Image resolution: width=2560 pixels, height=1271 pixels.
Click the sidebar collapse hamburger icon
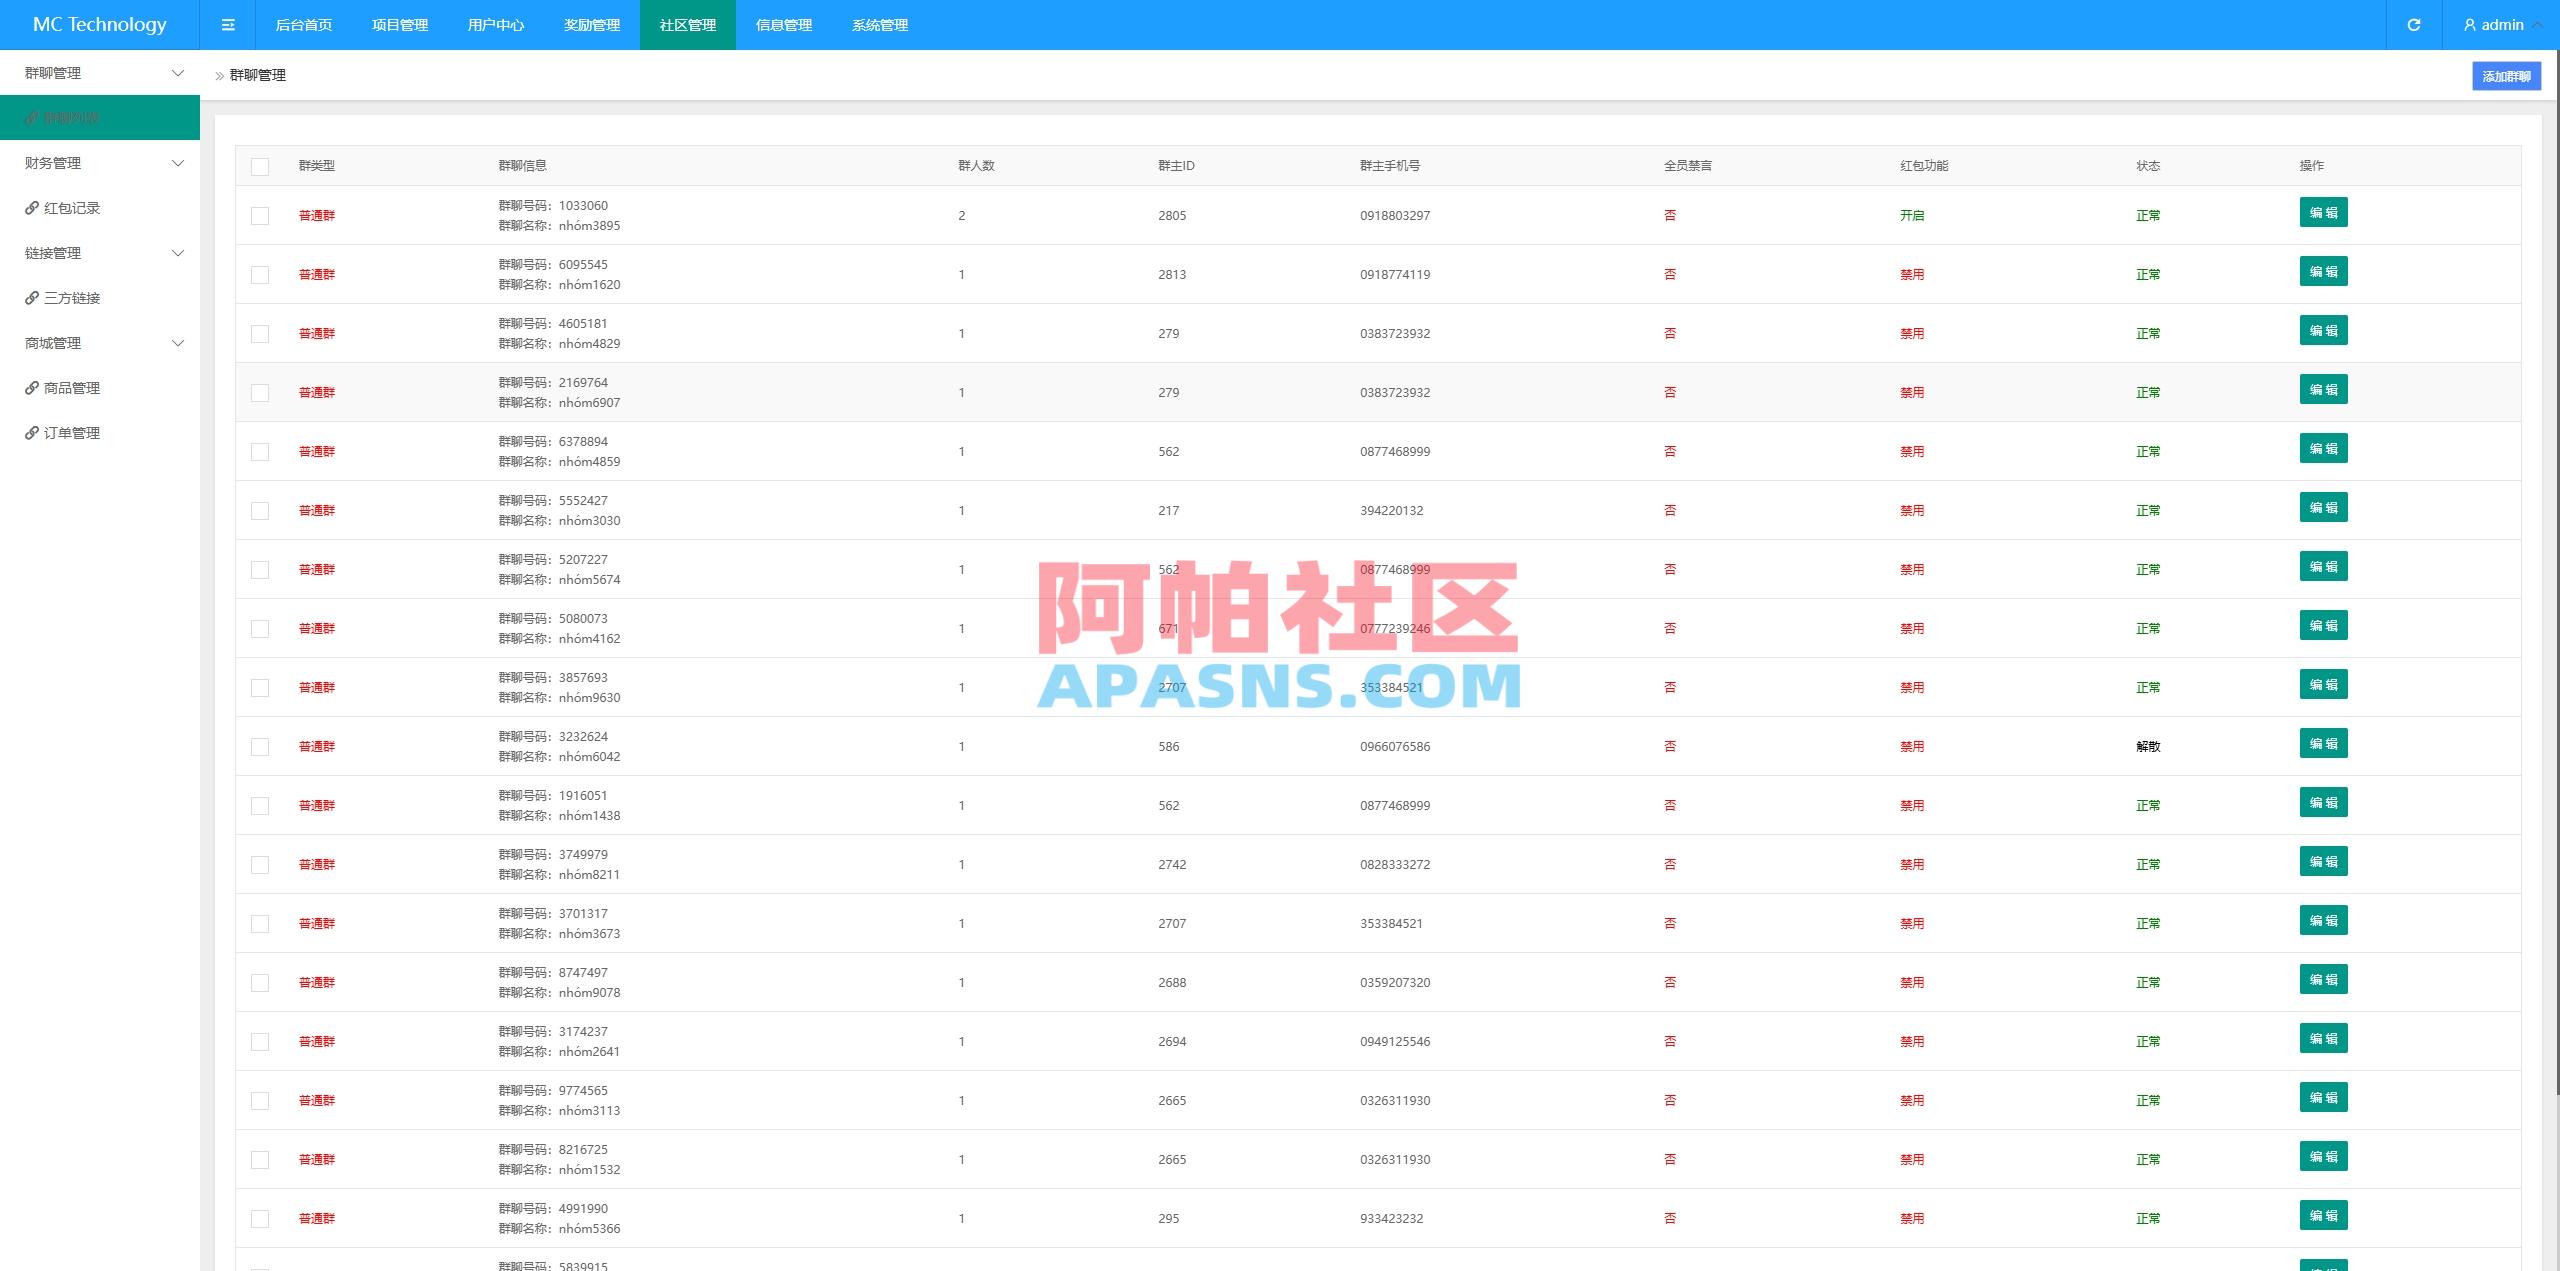(228, 24)
